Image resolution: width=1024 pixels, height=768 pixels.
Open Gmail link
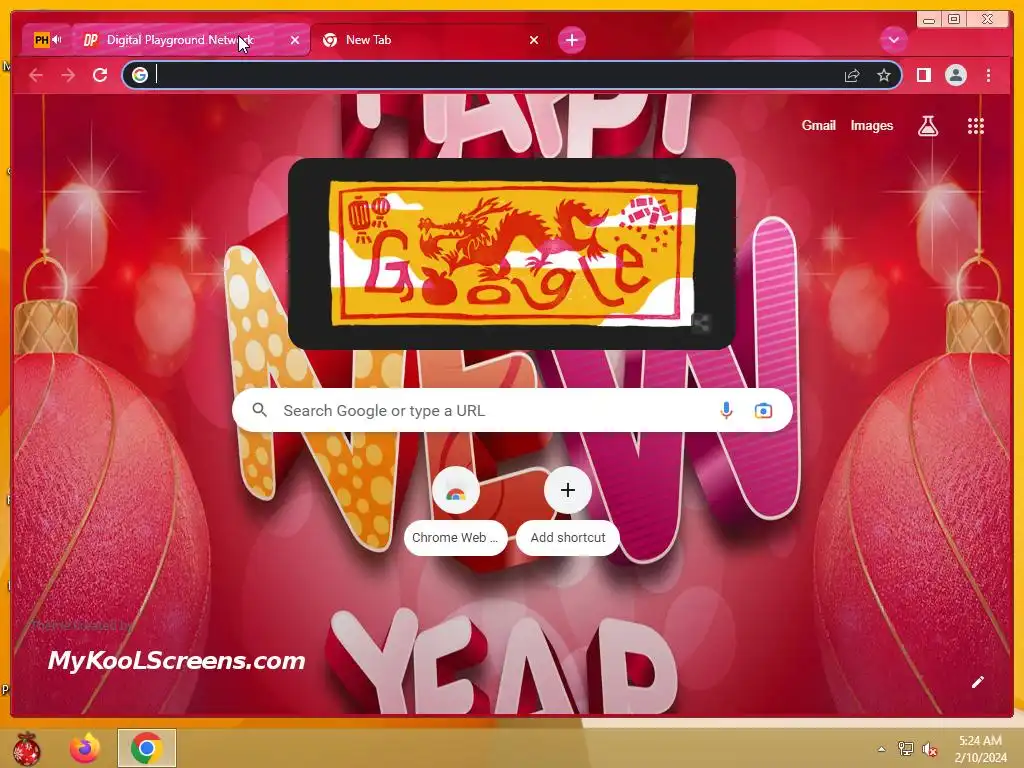(818, 125)
